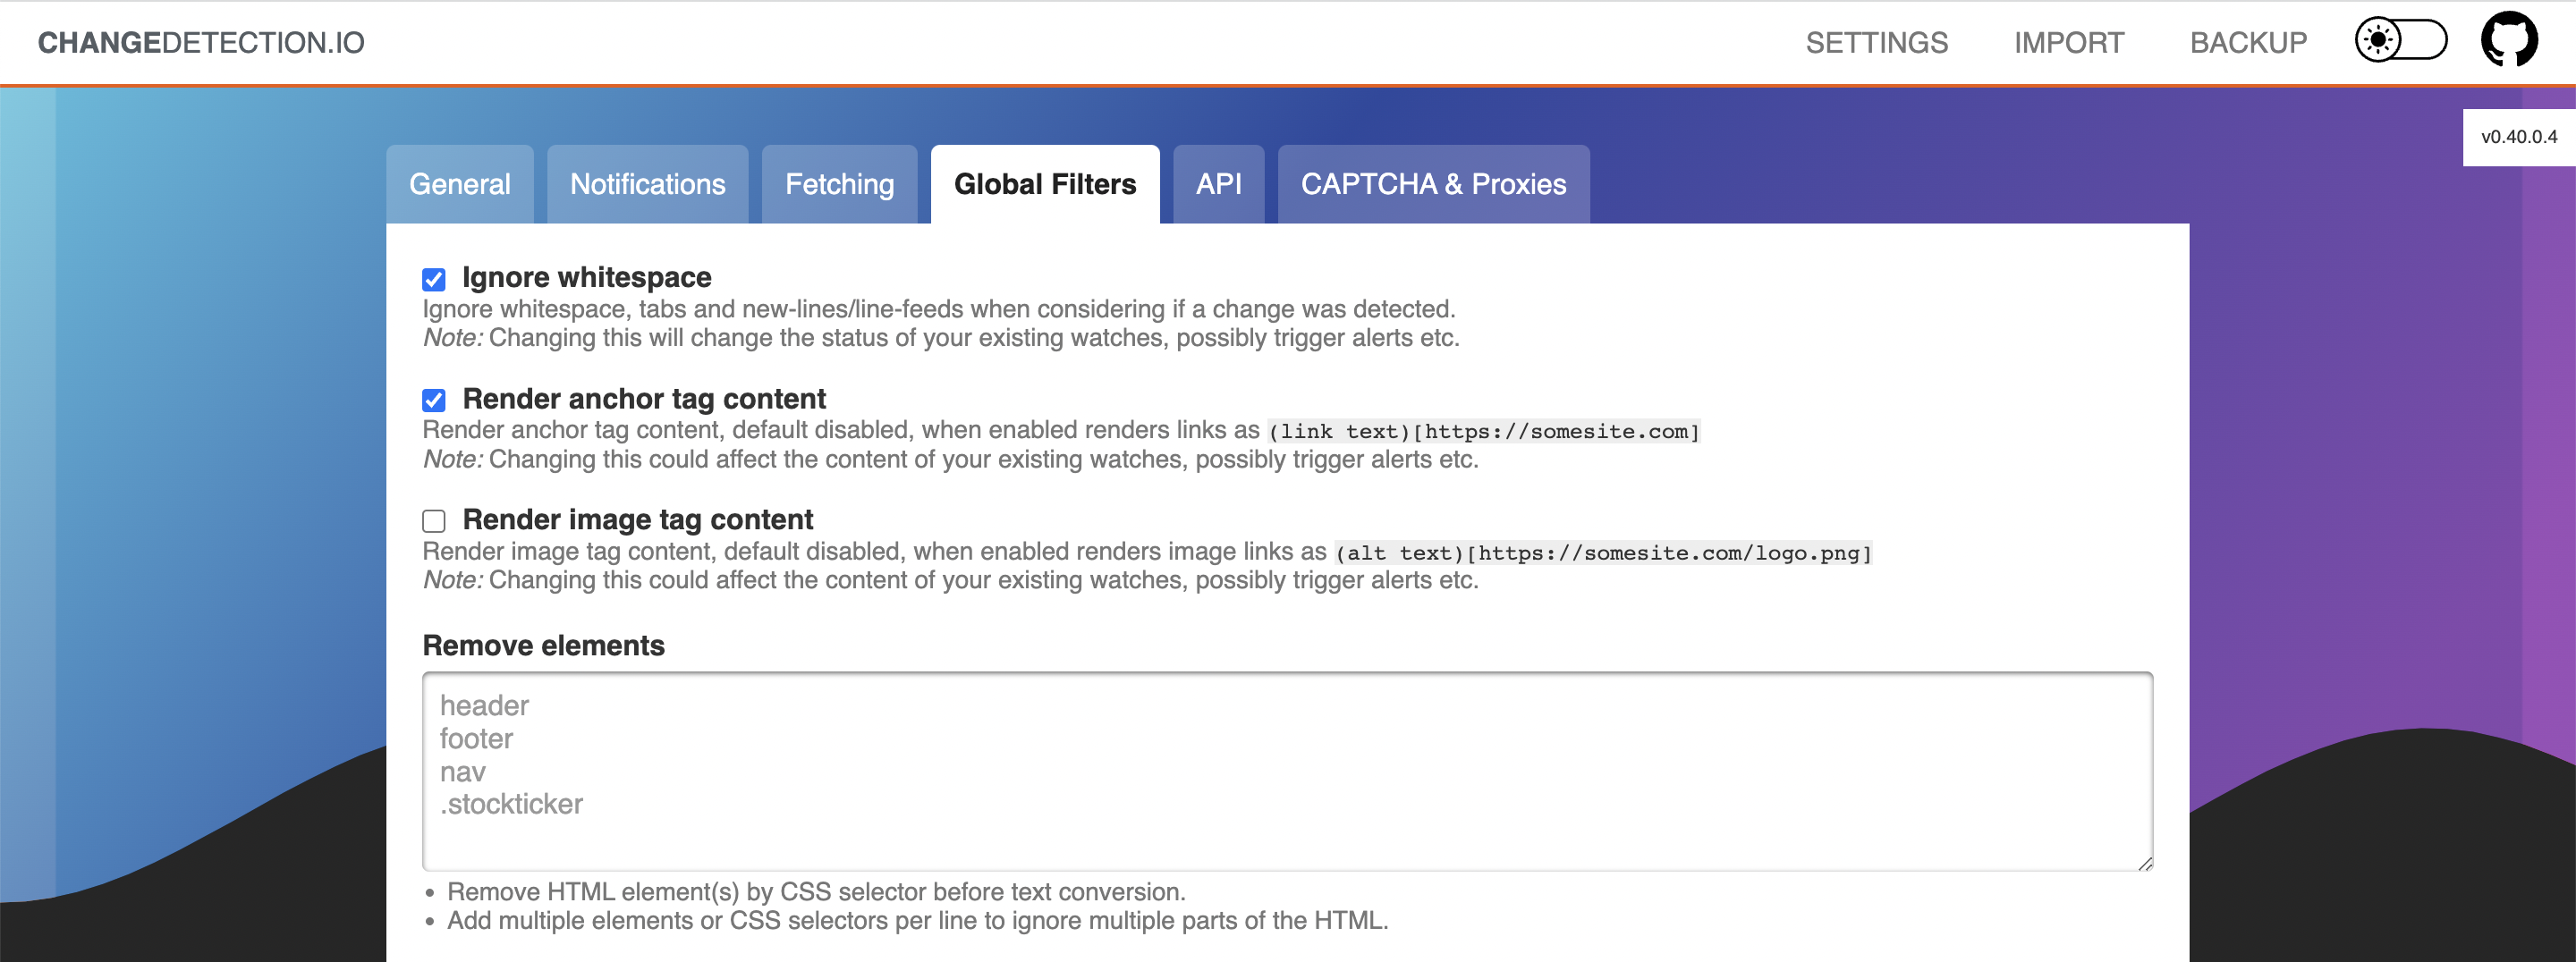Uncheck the Ignore whitespace checkbox
Screen dimensions: 2576x962
pos(434,279)
